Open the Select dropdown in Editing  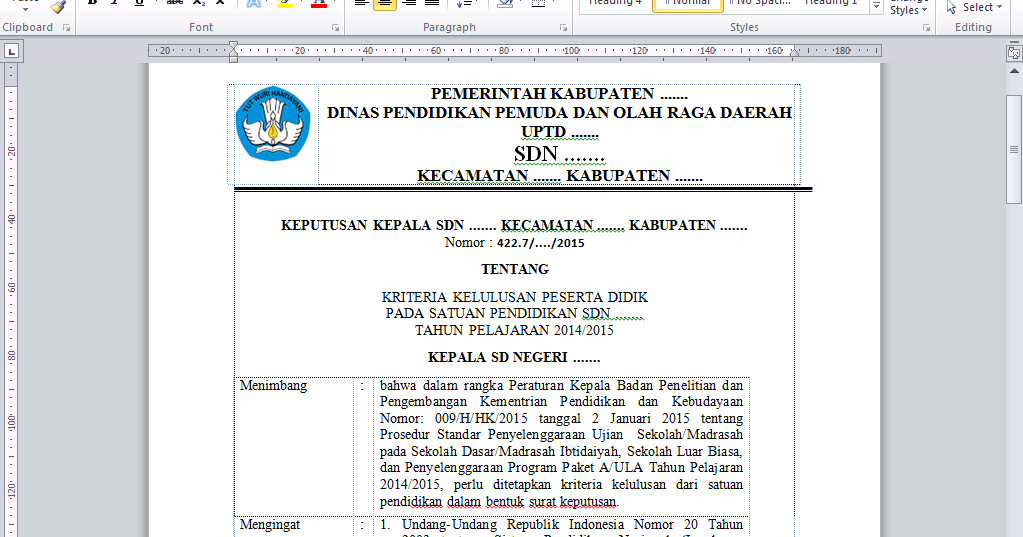click(974, 7)
